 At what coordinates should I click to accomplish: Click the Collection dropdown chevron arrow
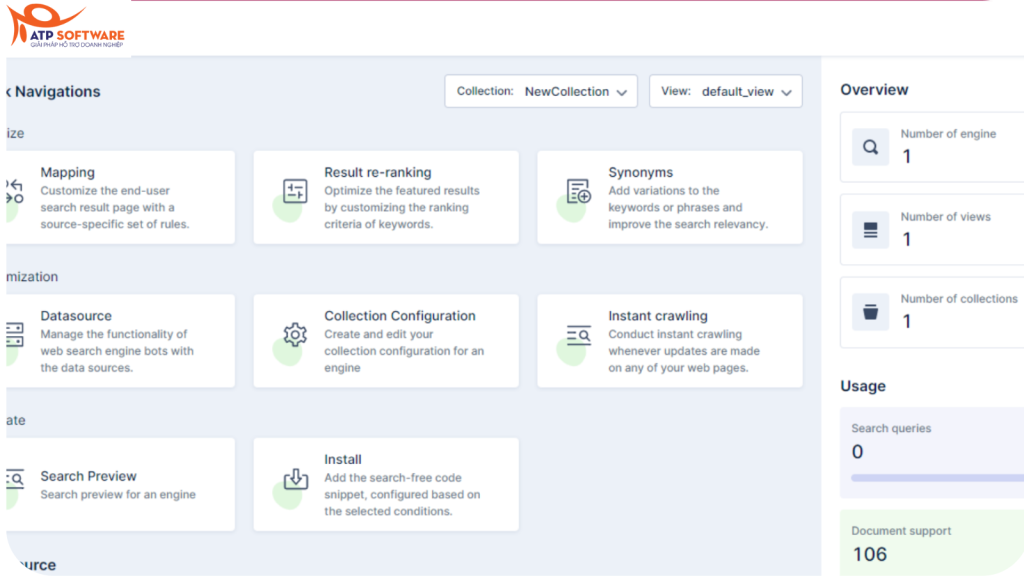[622, 92]
